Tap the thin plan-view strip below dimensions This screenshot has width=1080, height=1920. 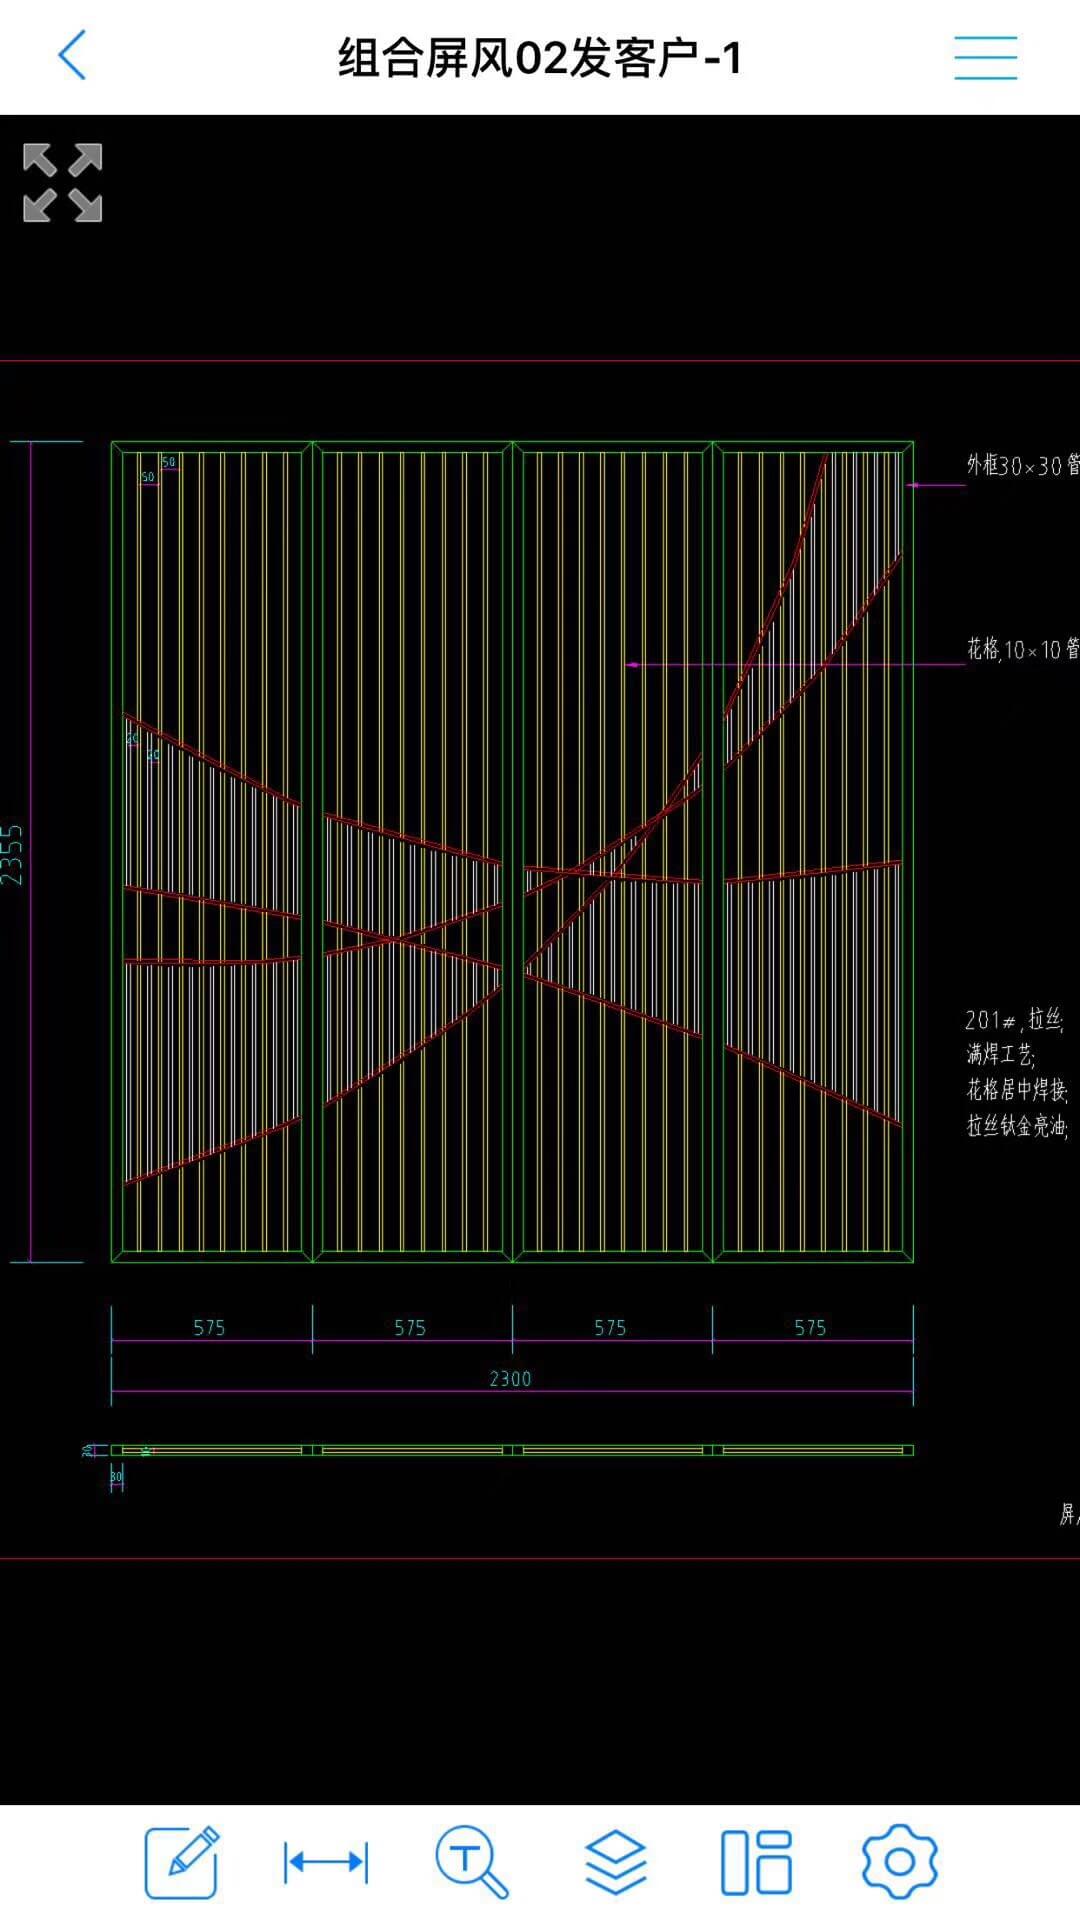tap(512, 1450)
